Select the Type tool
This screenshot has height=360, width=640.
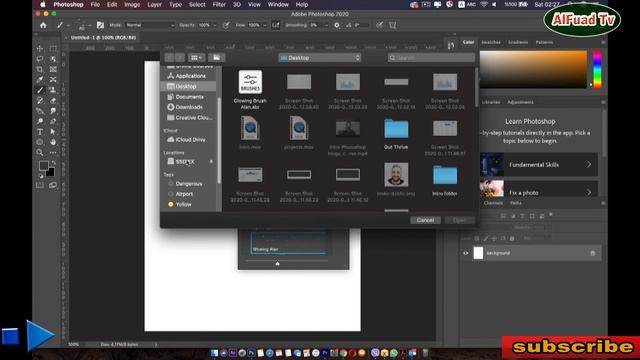(40, 132)
